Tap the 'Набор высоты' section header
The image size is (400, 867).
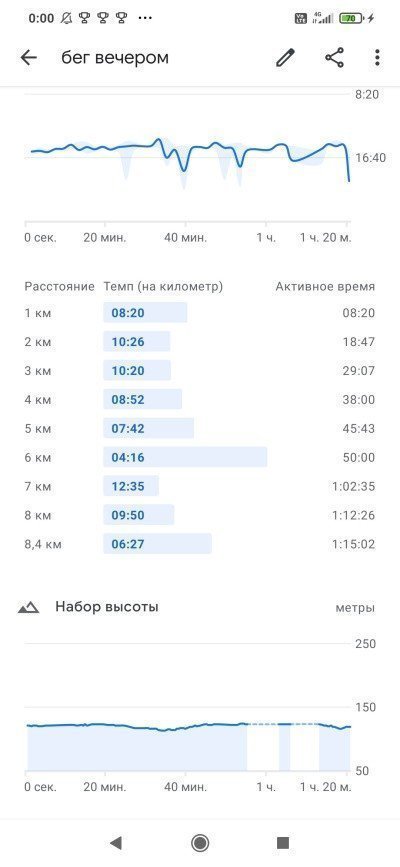pyautogui.click(x=107, y=607)
